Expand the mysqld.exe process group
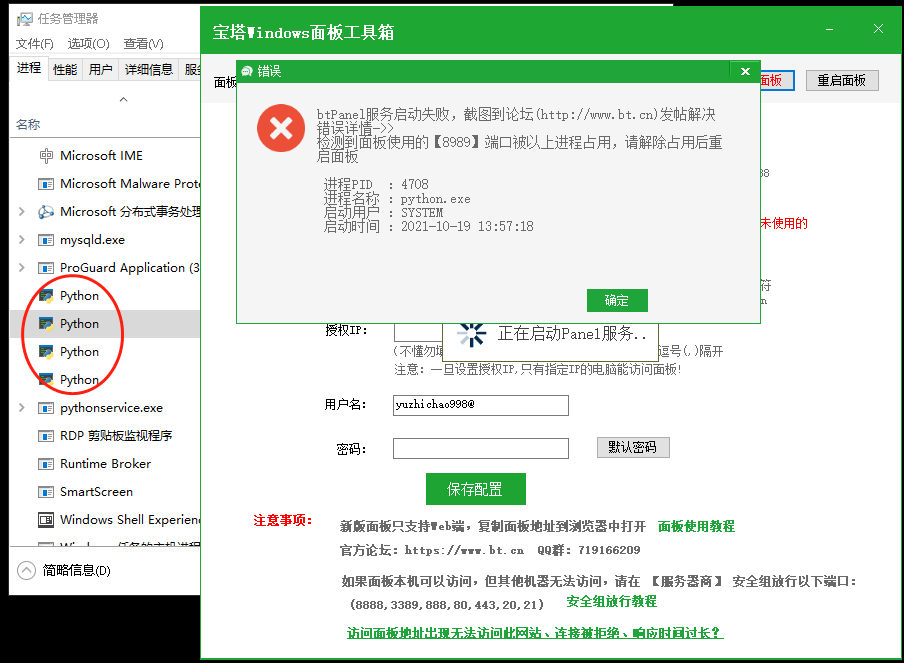 (x=22, y=239)
